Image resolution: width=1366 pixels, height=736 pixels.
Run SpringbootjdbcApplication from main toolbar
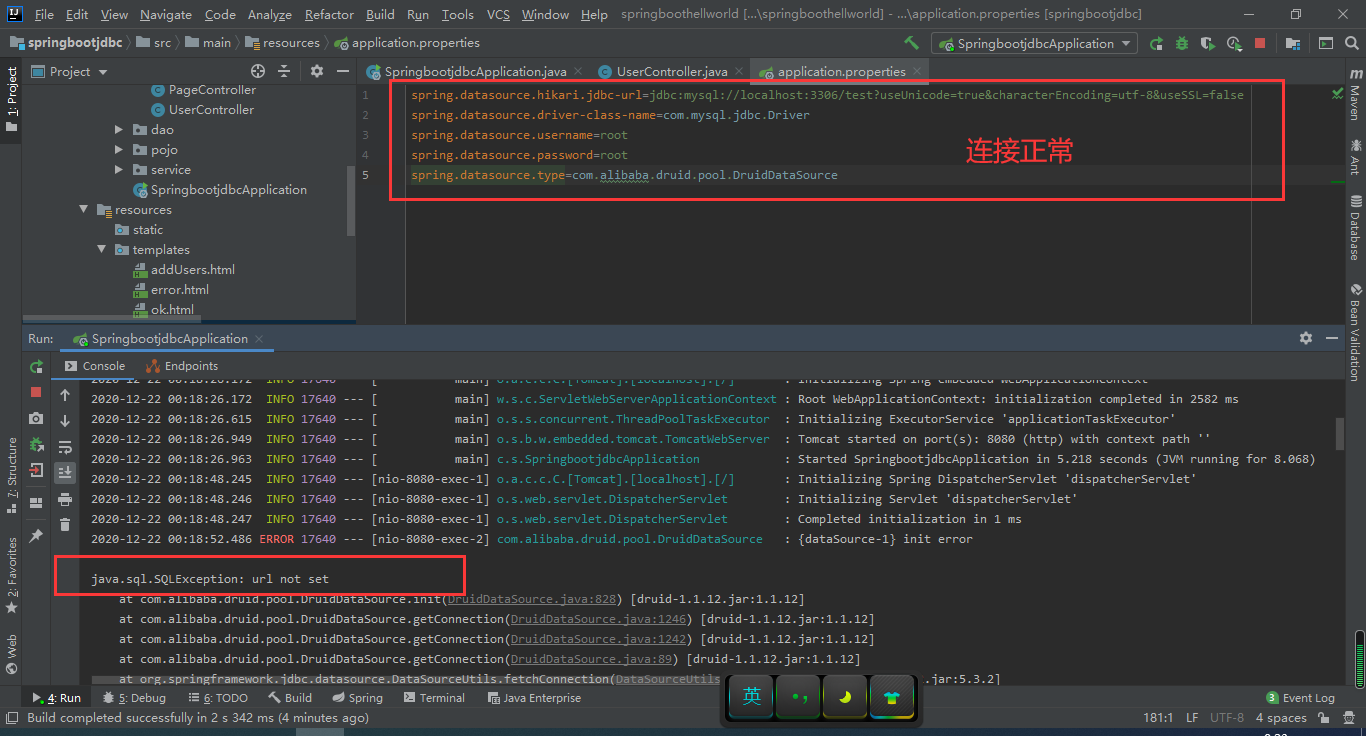pos(1157,43)
